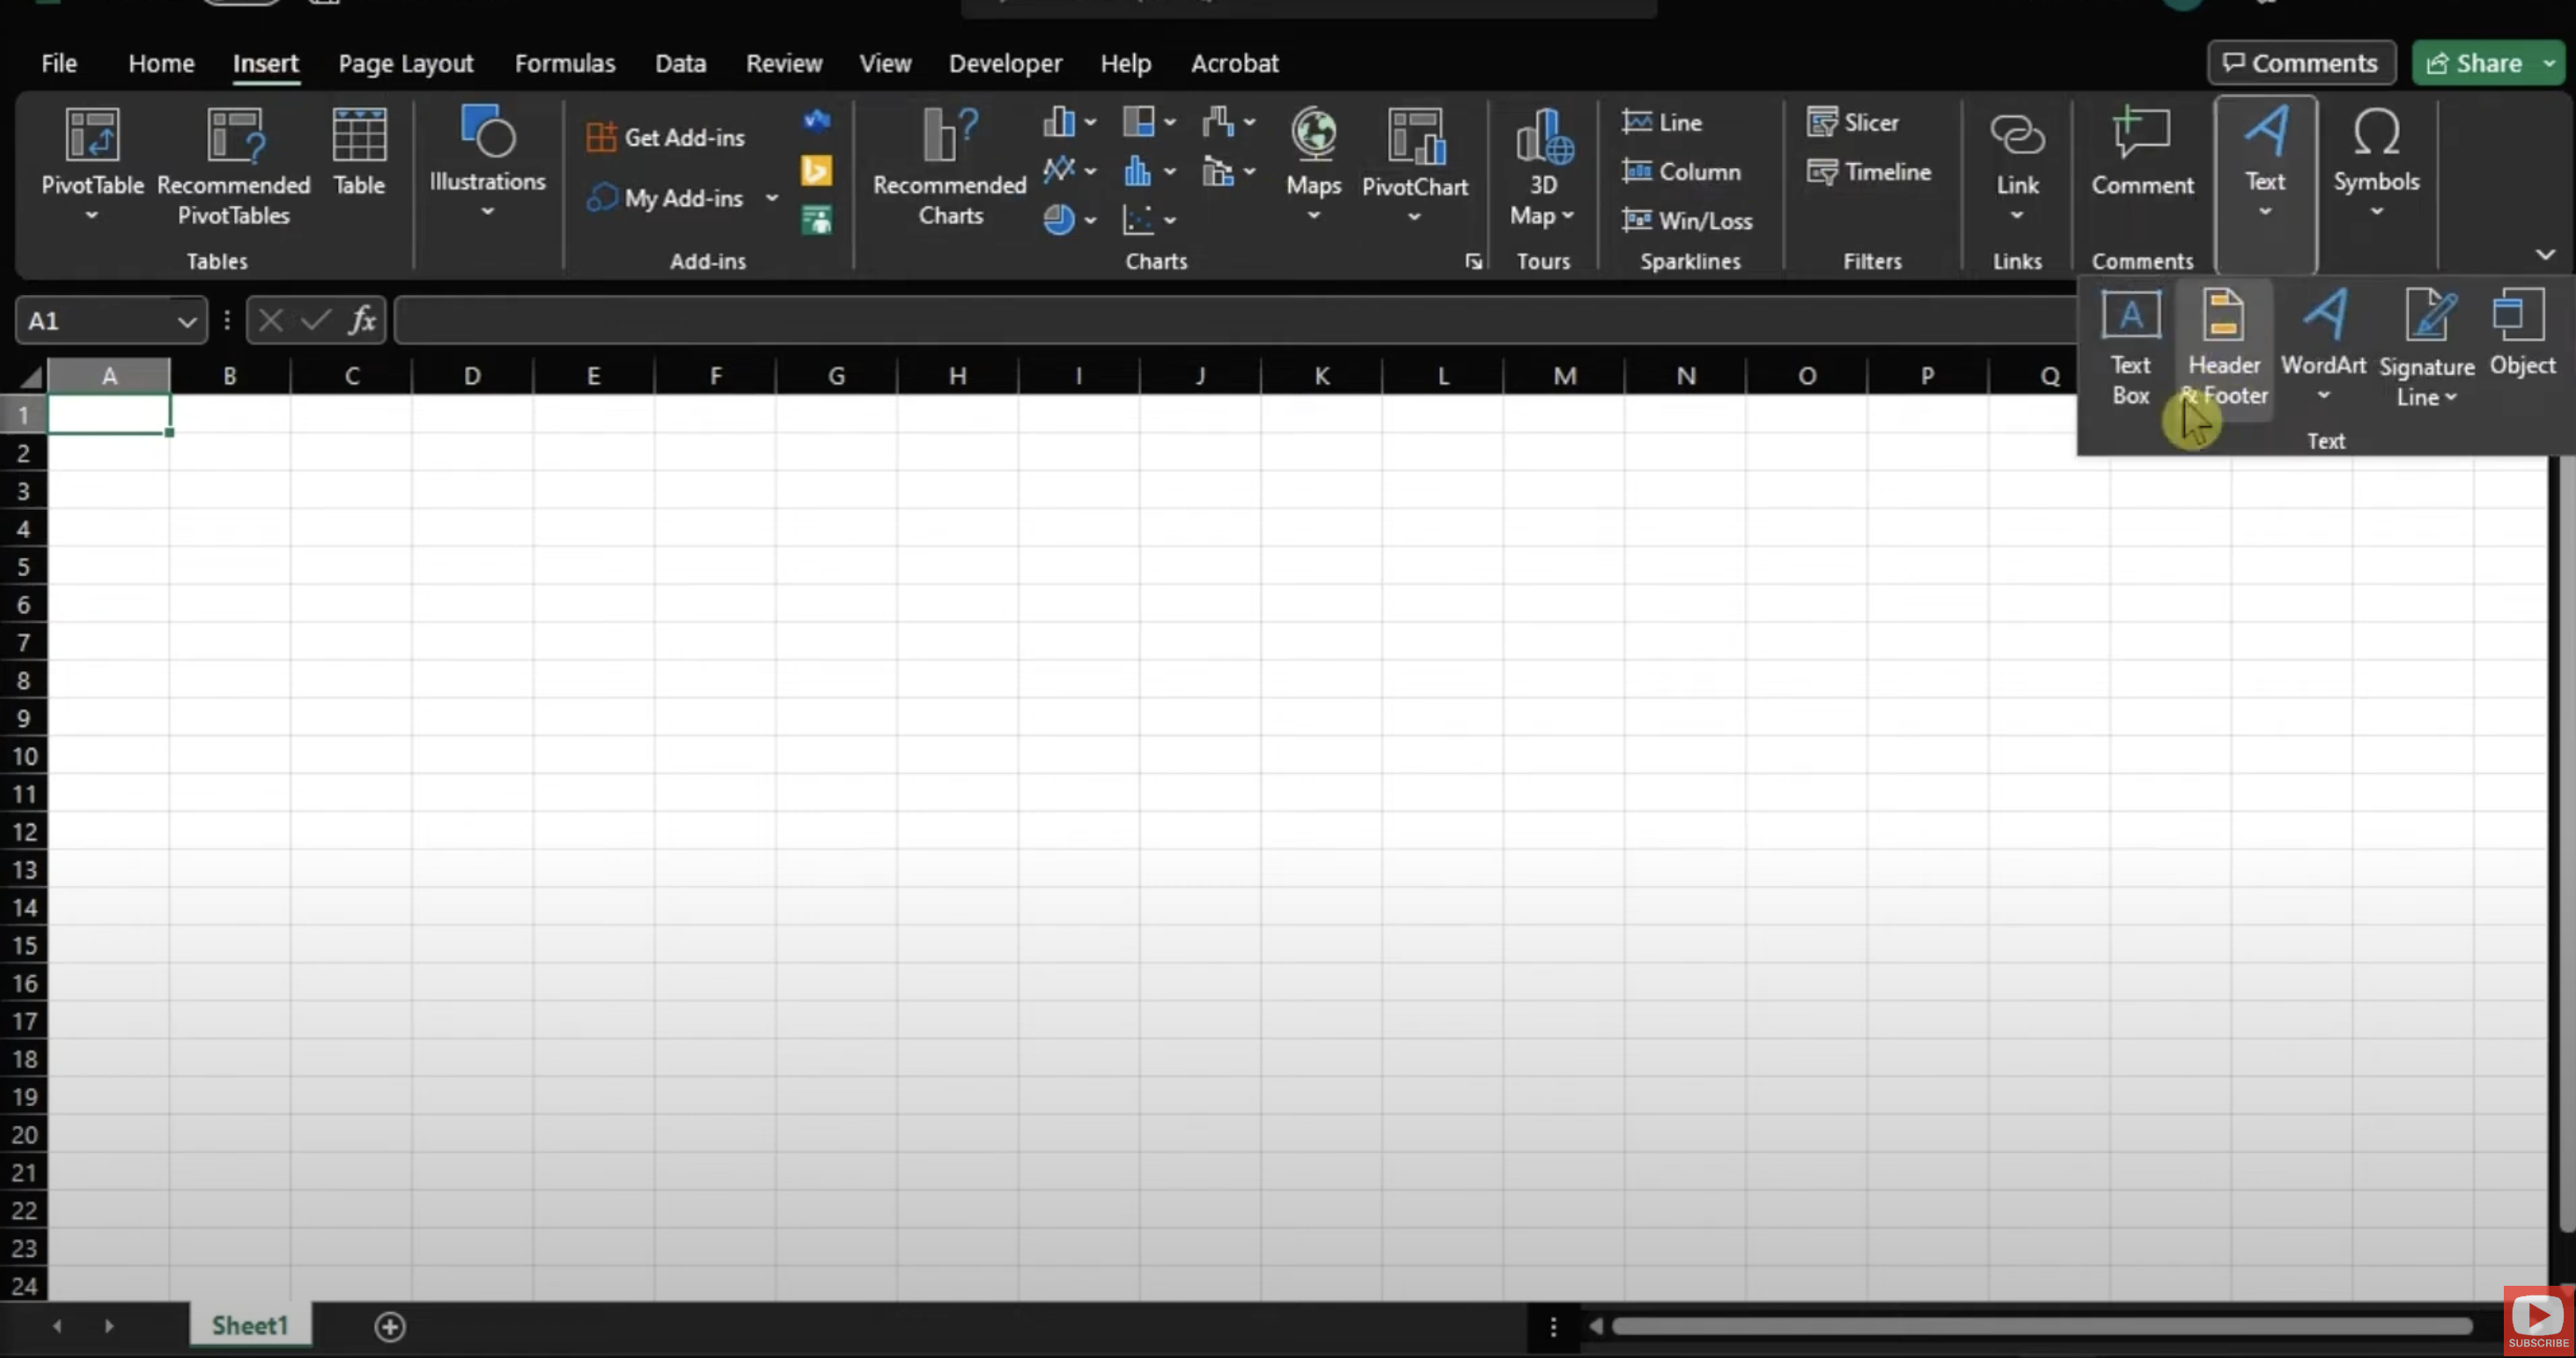
Task: Click the Comments button
Action: (x=2300, y=64)
